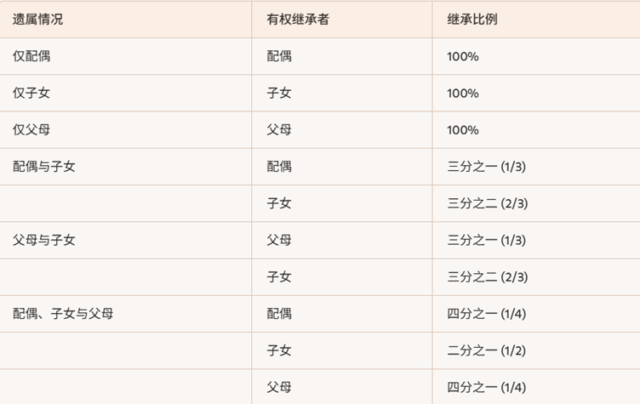Click the 100% cell in 仅配偶 row
The width and height of the screenshot is (640, 404).
click(463, 56)
